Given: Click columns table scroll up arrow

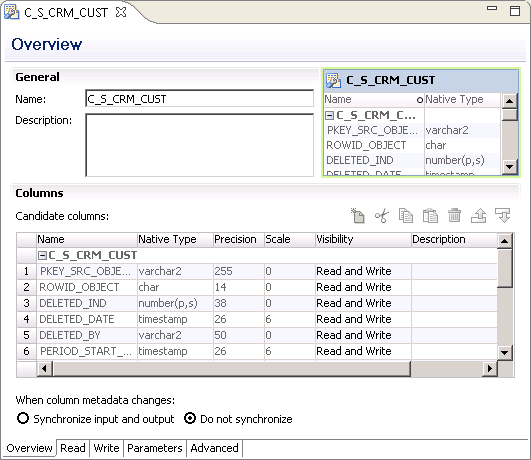Looking at the screenshot, I should tap(504, 241).
